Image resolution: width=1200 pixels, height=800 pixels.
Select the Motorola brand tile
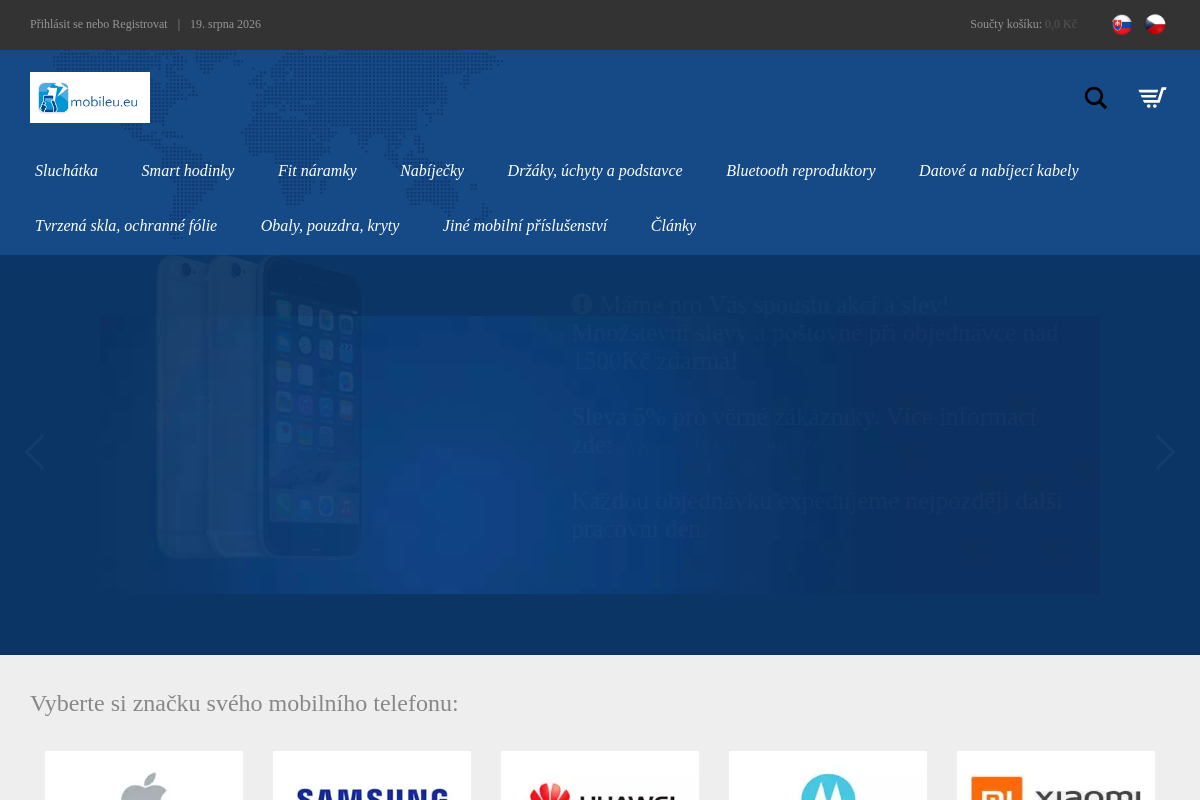[x=828, y=776]
